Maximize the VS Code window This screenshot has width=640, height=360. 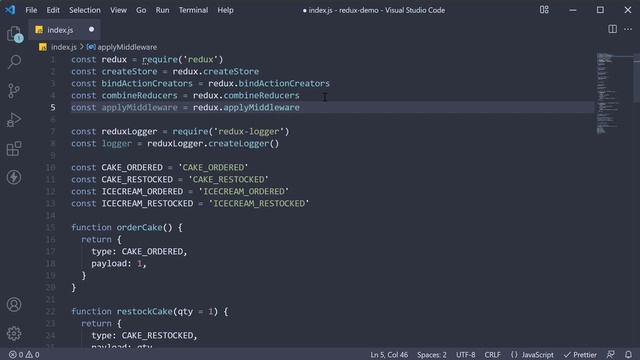coord(600,10)
